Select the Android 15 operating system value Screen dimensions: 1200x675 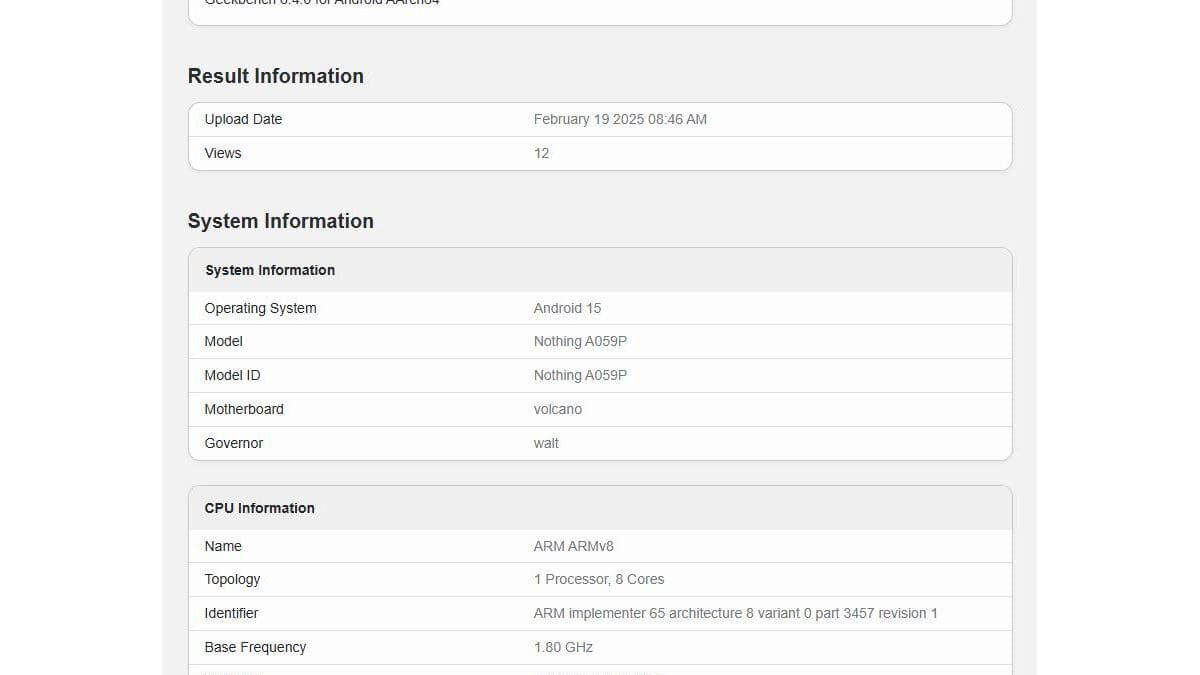point(567,308)
